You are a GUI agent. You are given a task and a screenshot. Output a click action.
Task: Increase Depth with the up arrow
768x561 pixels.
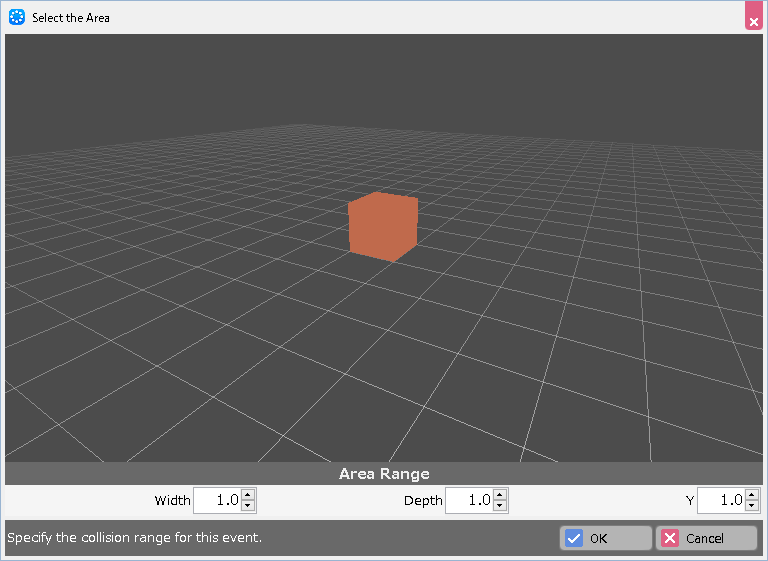(501, 495)
